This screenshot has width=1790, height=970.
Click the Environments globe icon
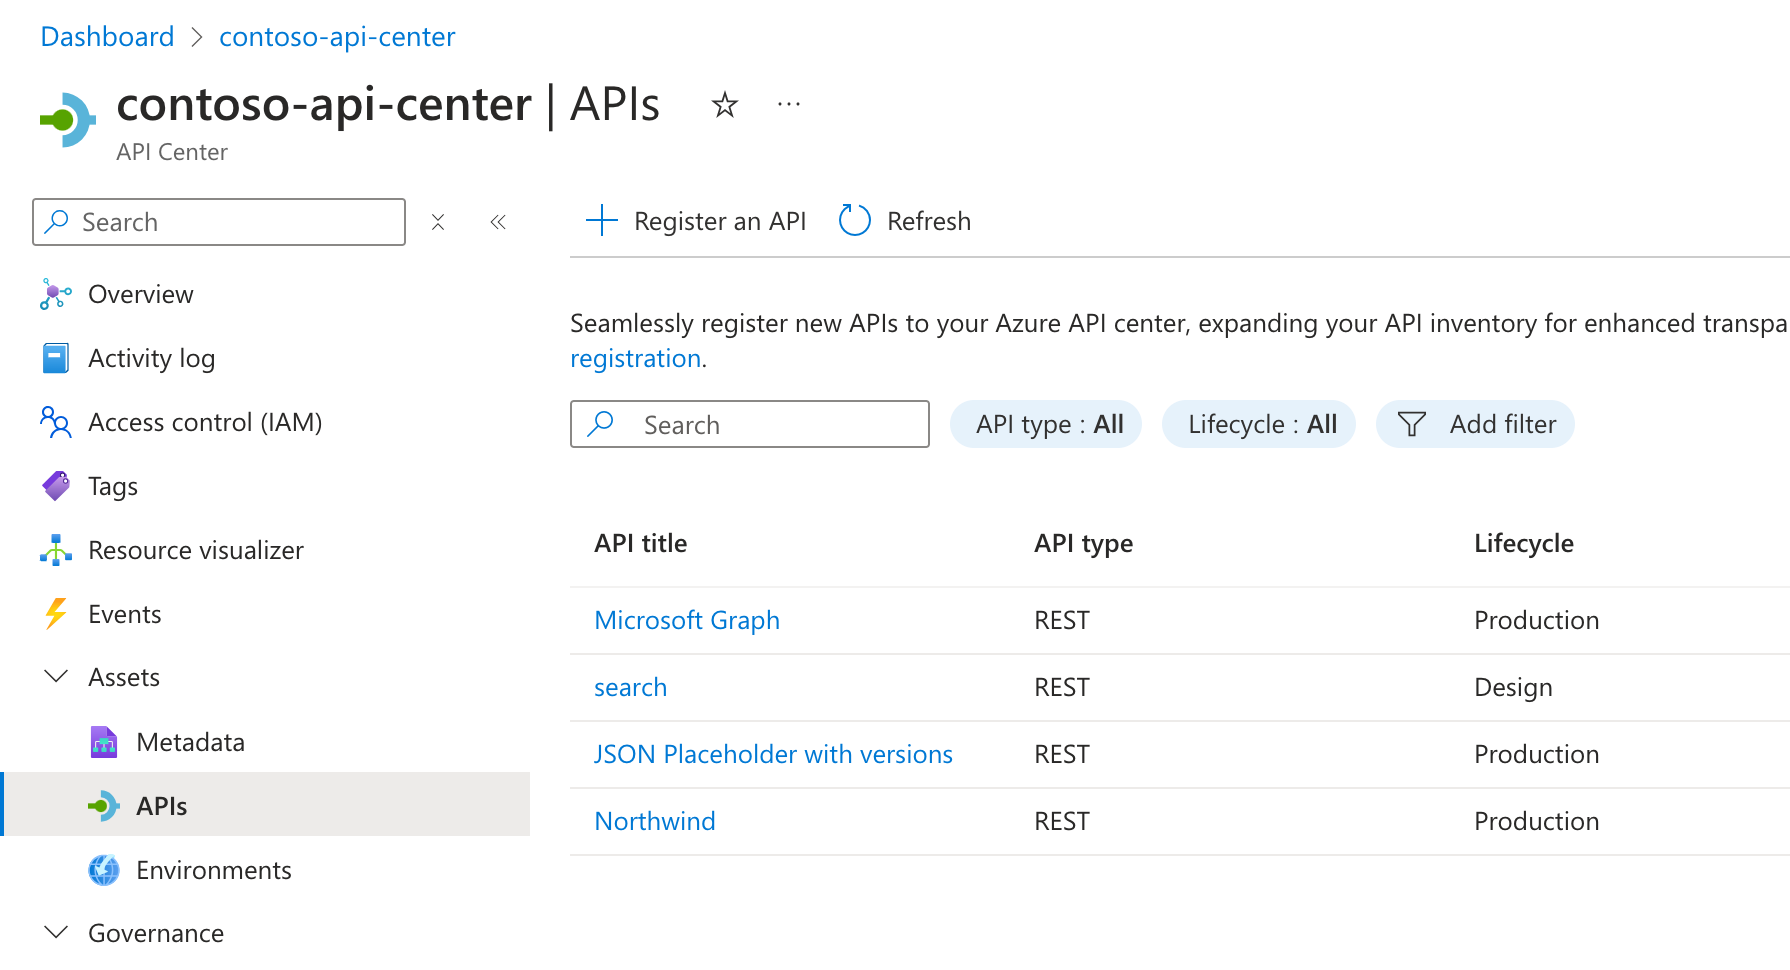click(x=103, y=869)
